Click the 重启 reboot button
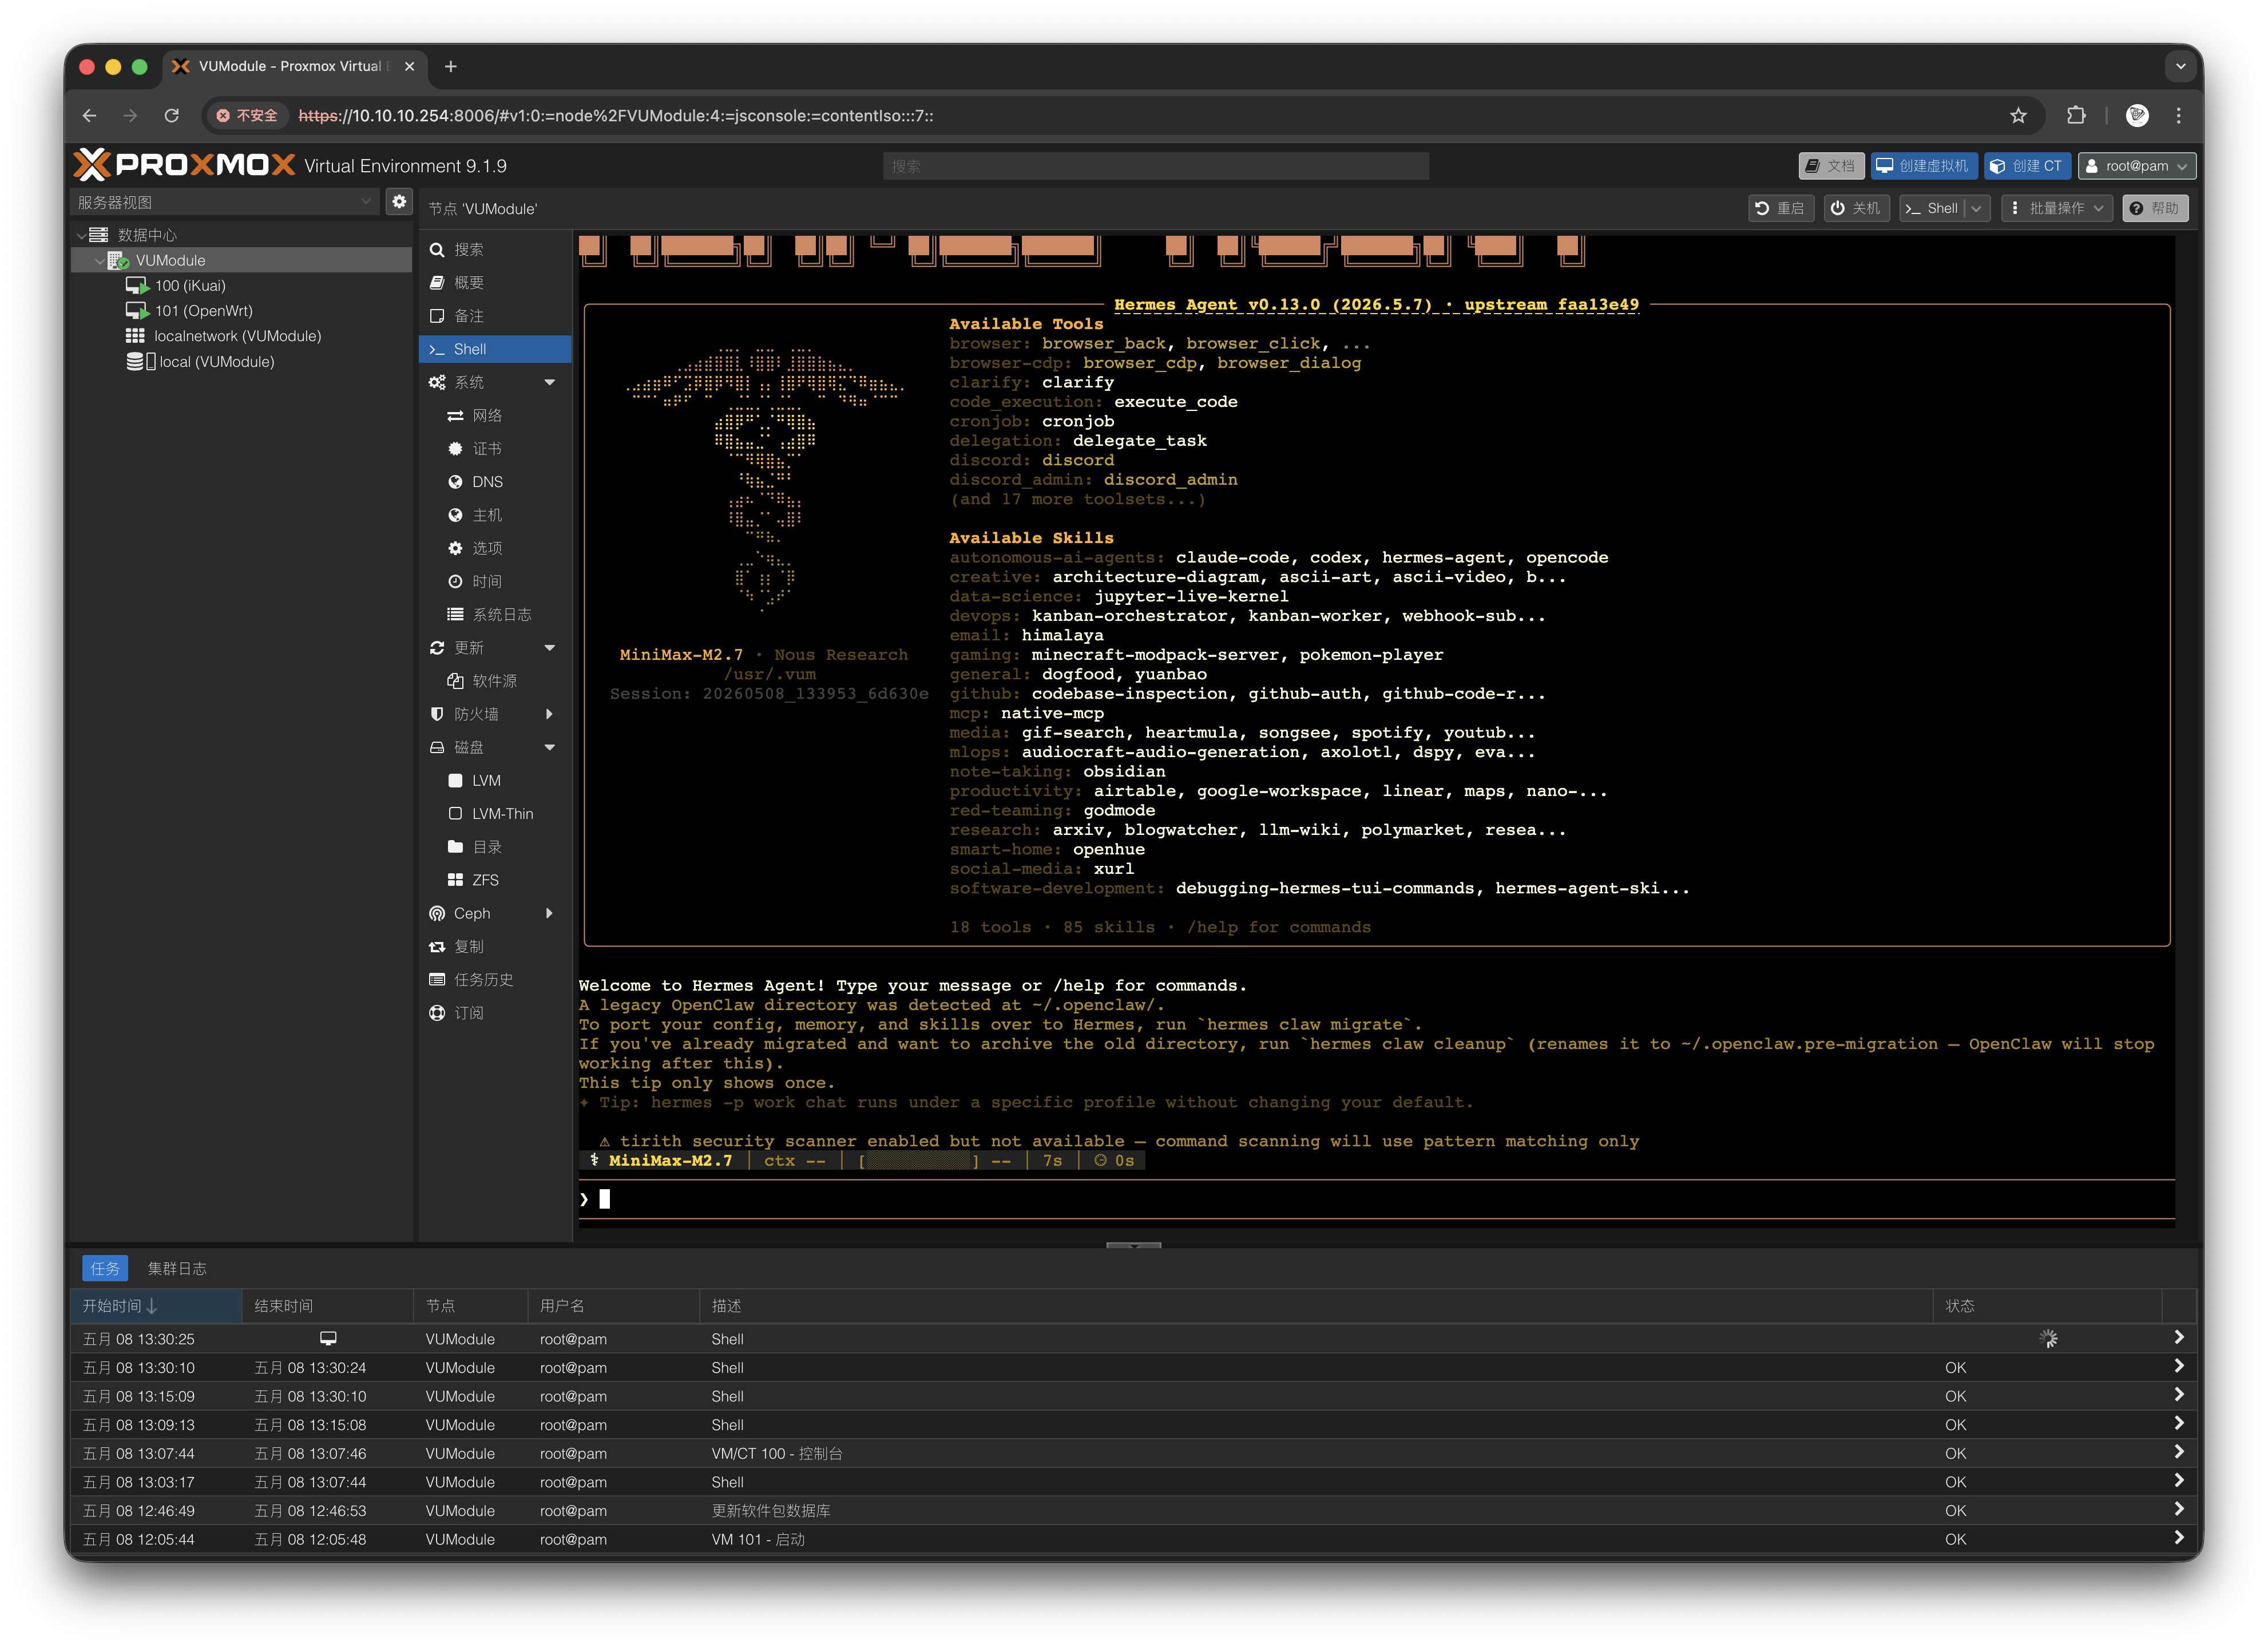The image size is (2268, 1647). [x=1780, y=208]
